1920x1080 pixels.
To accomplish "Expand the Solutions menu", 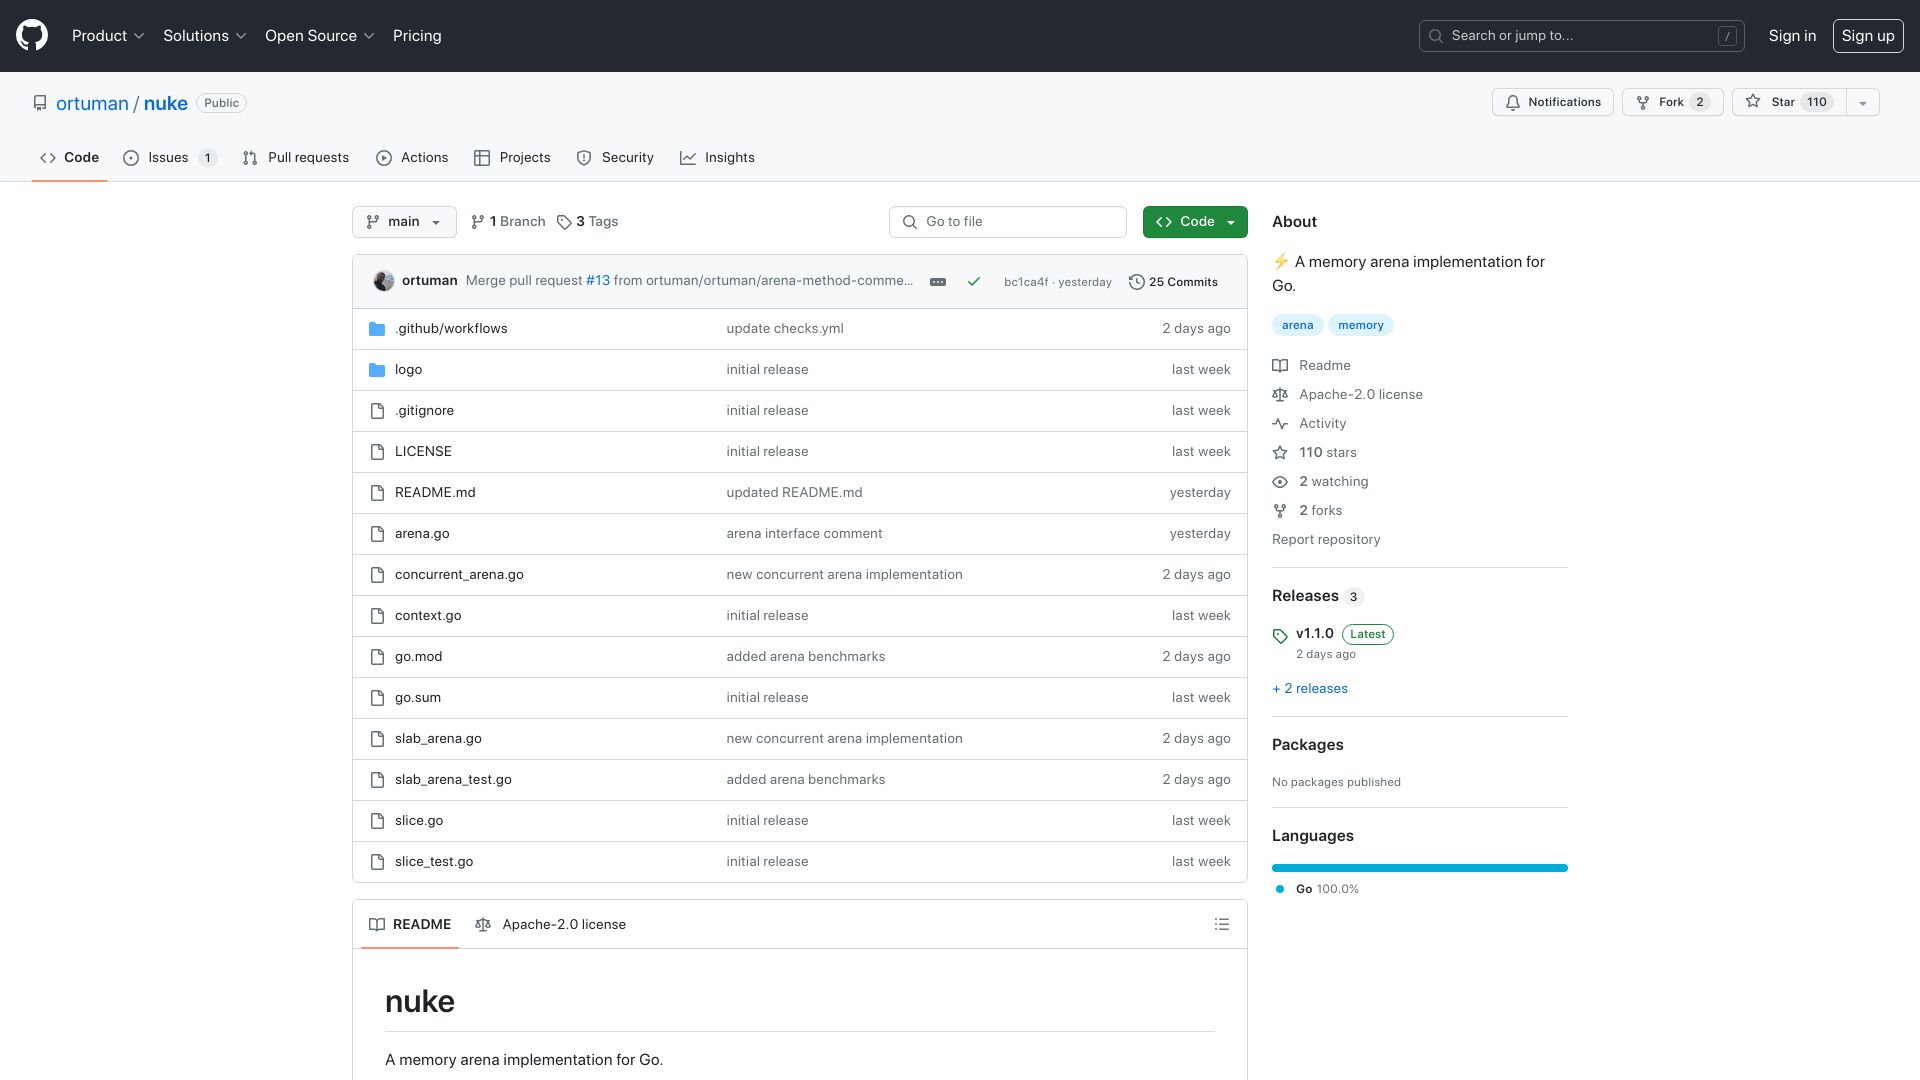I will [204, 36].
